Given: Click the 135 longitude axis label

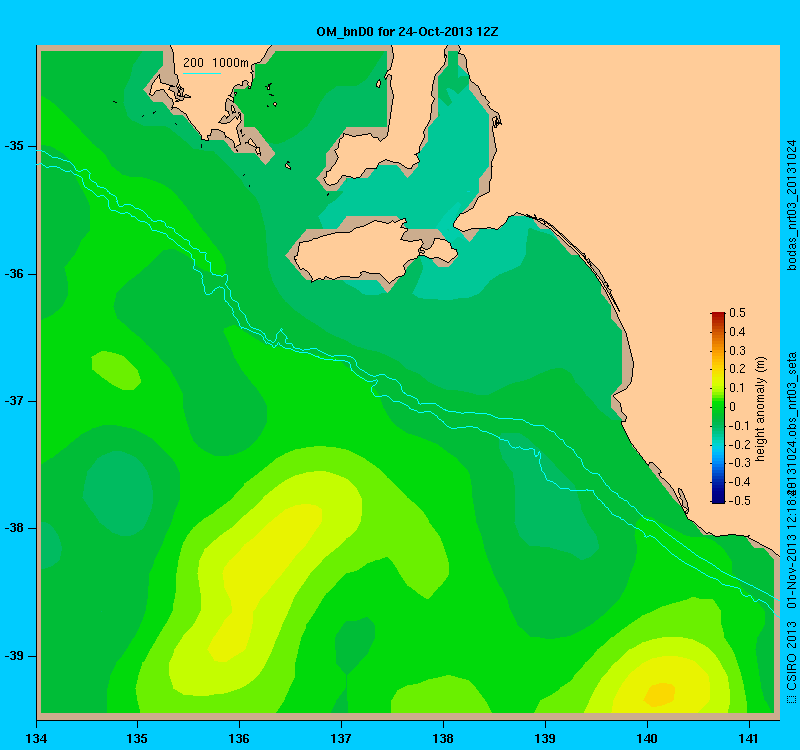Looking at the screenshot, I should [137, 738].
